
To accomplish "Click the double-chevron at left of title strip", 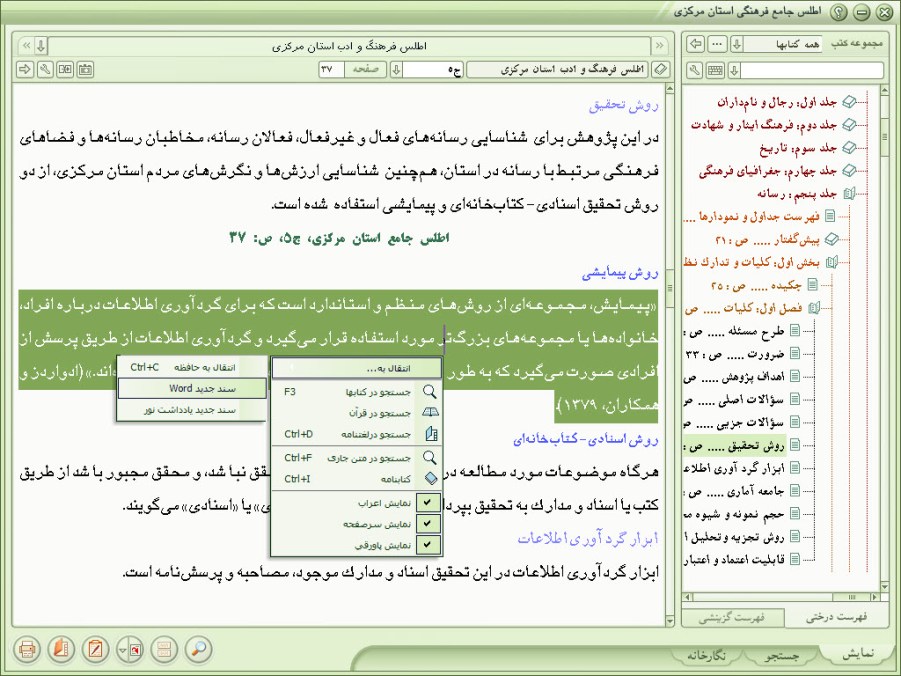I will (x=26, y=45).
